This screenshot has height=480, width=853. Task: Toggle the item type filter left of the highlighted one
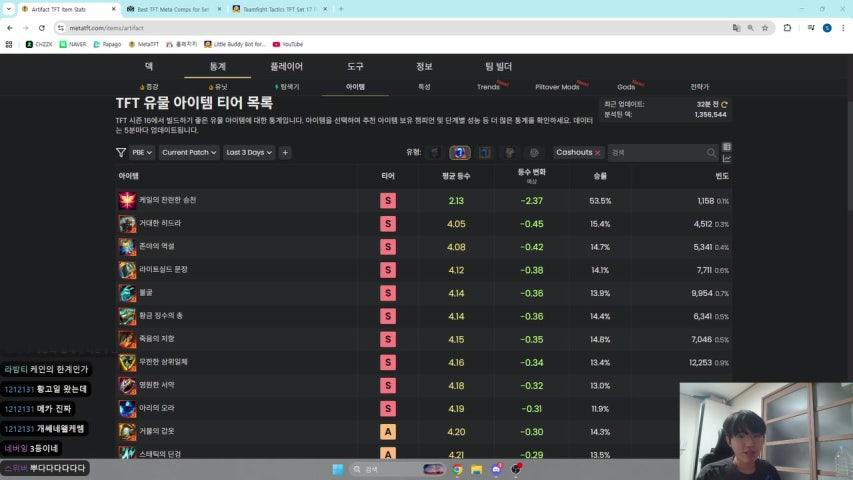coord(435,153)
